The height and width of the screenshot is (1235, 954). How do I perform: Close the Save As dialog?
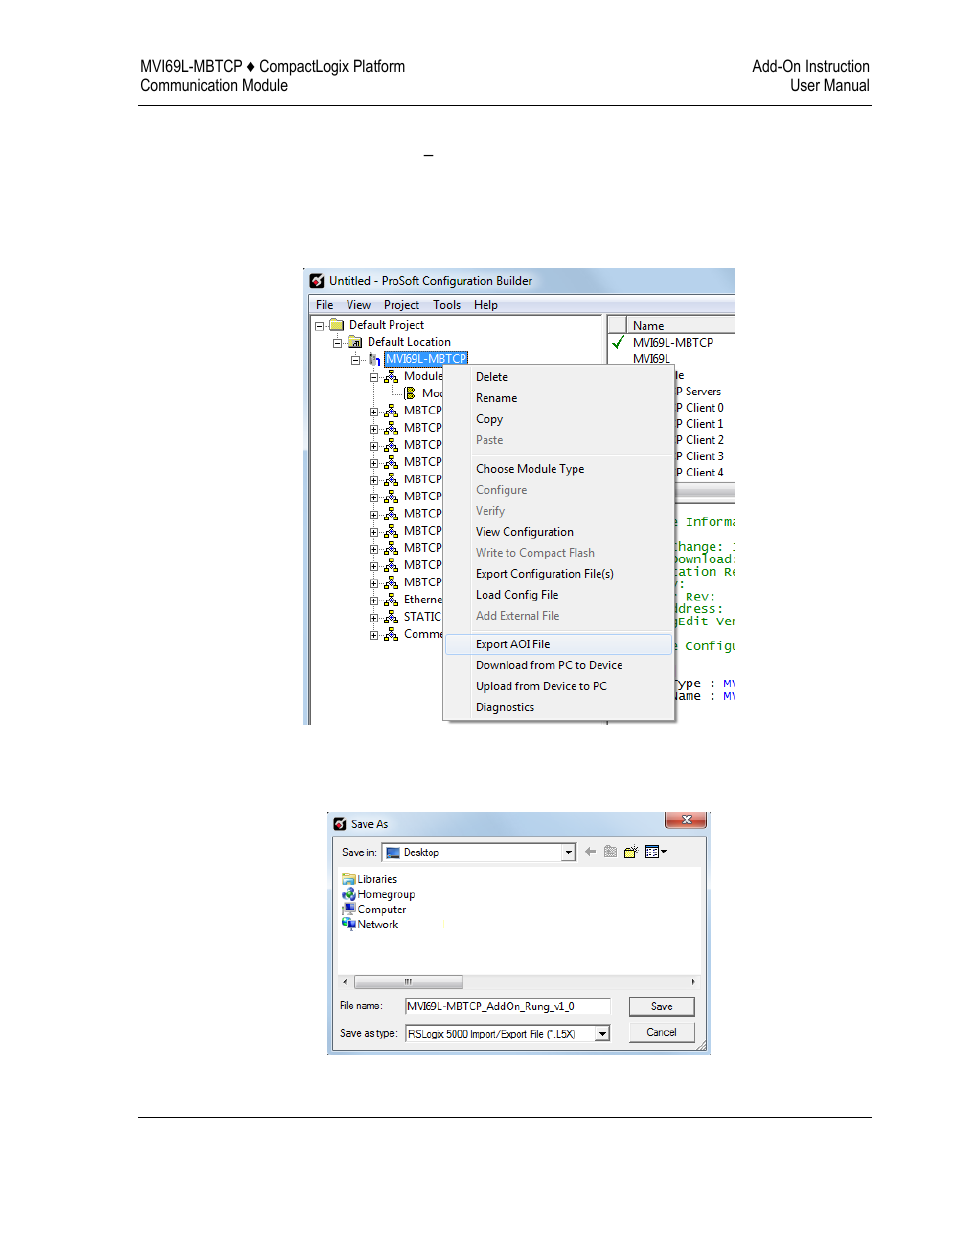pyautogui.click(x=686, y=820)
